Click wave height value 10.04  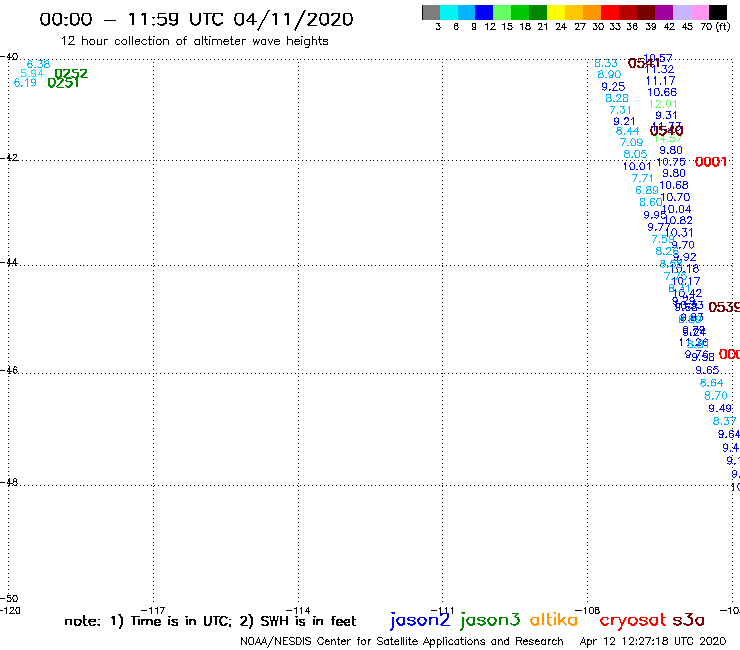[x=677, y=209]
